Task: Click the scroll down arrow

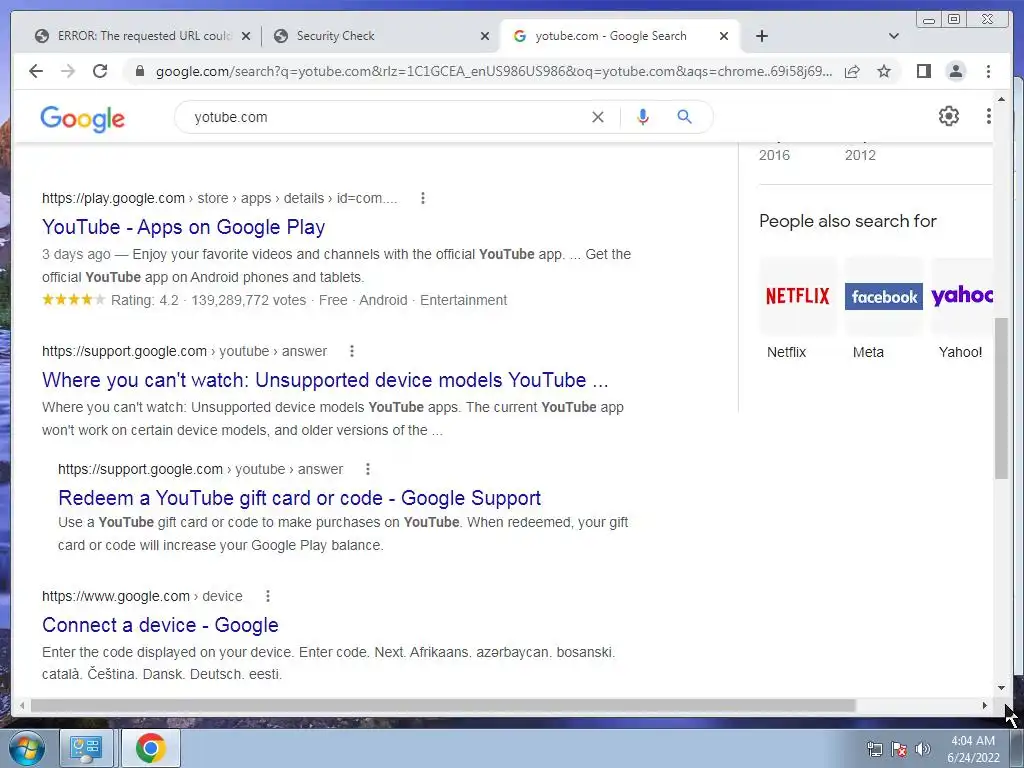Action: (1001, 688)
